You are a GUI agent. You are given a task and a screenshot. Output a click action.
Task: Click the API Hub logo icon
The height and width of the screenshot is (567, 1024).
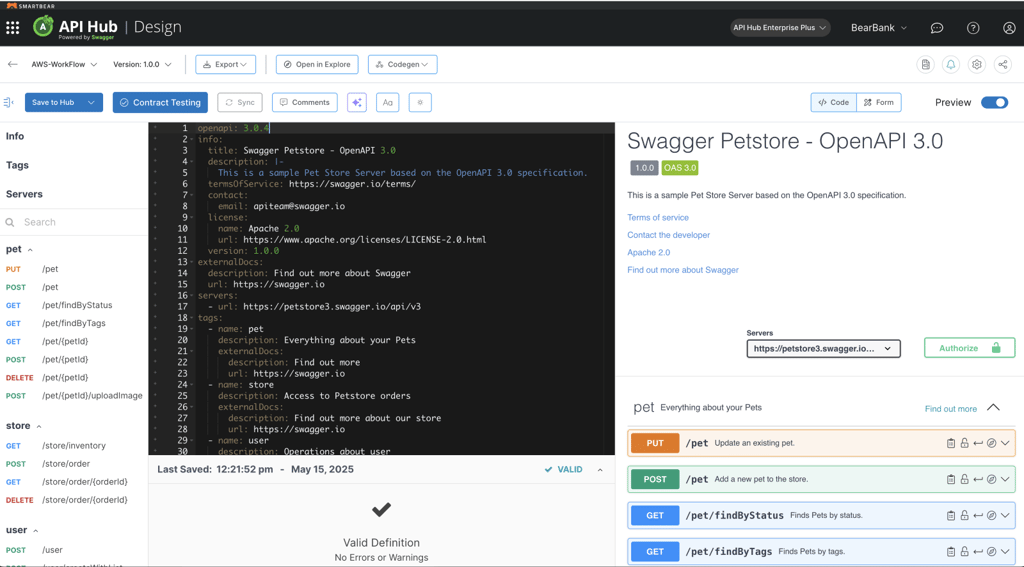tap(43, 27)
